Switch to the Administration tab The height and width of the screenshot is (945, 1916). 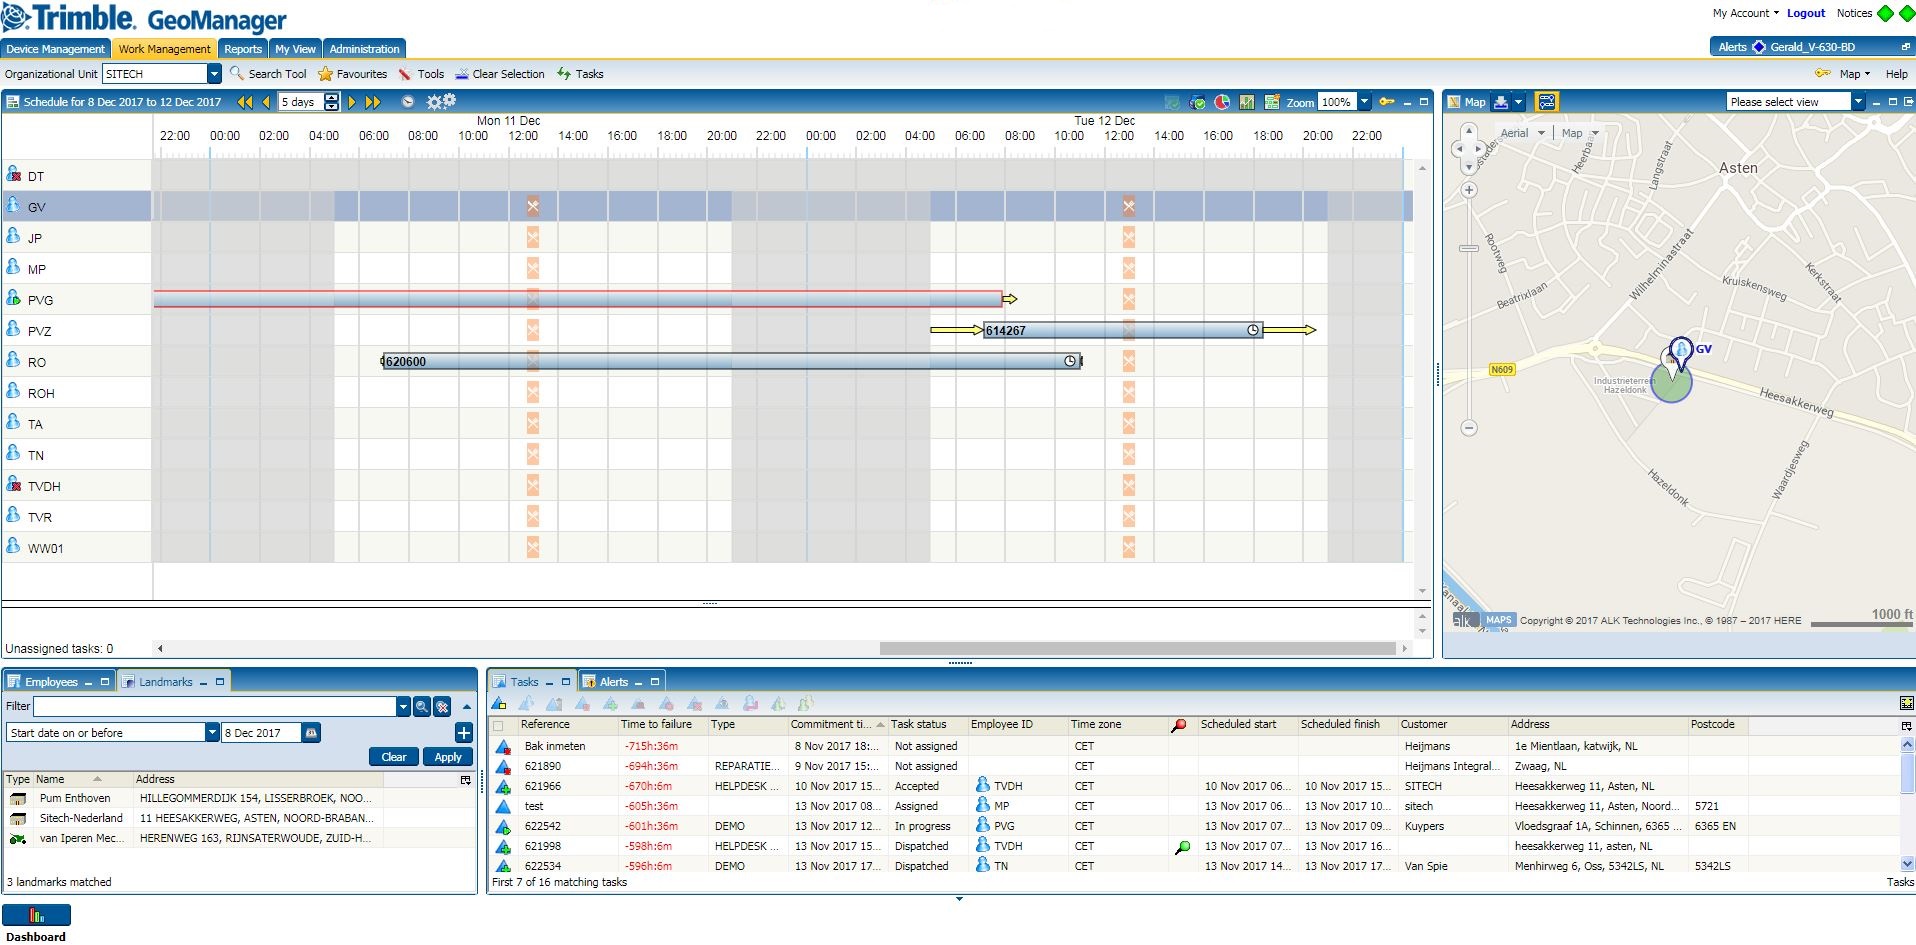coord(364,48)
